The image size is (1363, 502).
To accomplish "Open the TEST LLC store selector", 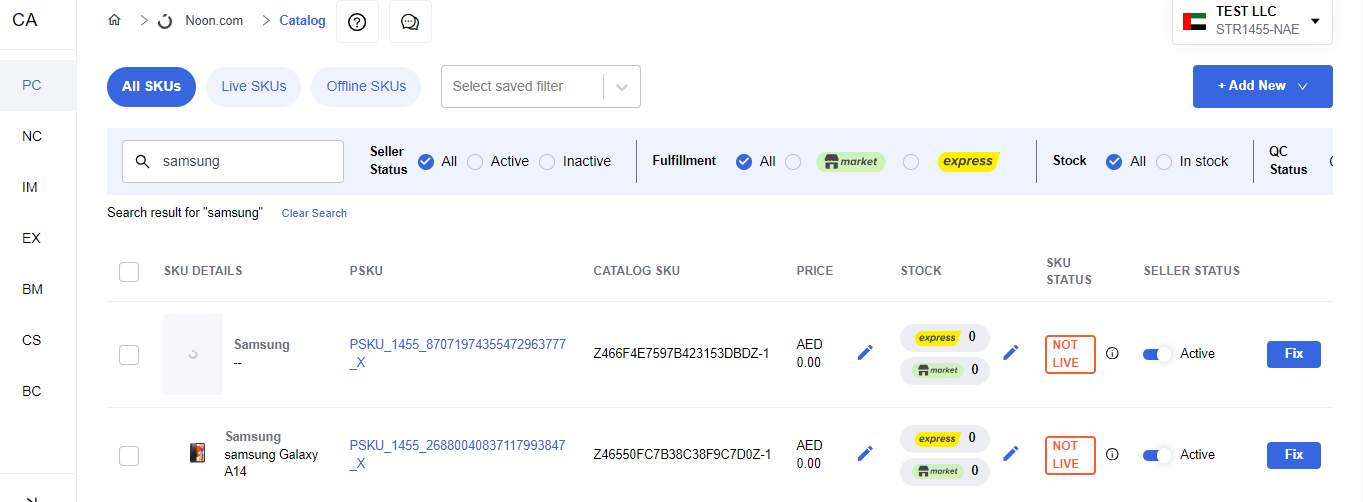I will [x=1252, y=21].
